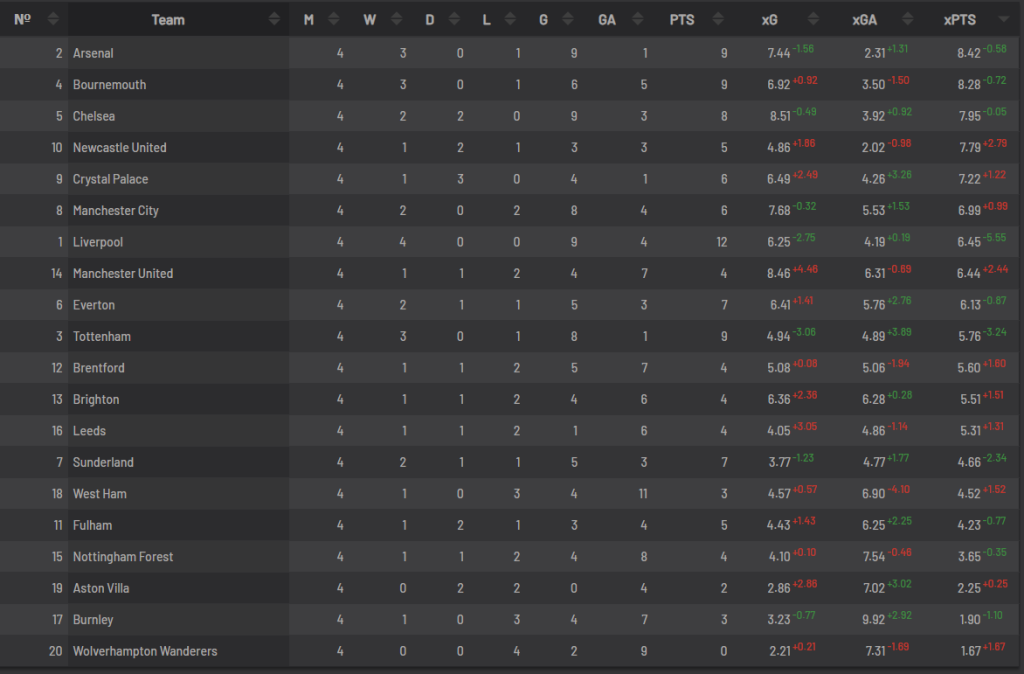Click the green +2.79 value for Newcastle United
The height and width of the screenshot is (674, 1024).
tap(997, 143)
